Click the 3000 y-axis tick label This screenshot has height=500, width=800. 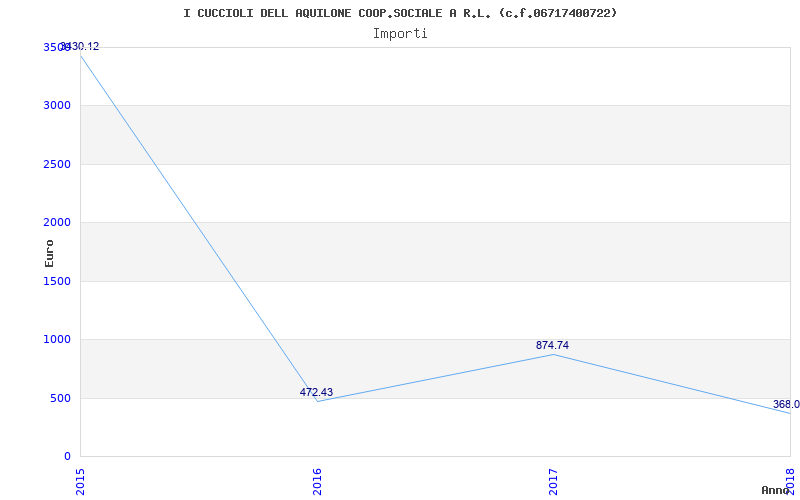point(57,106)
